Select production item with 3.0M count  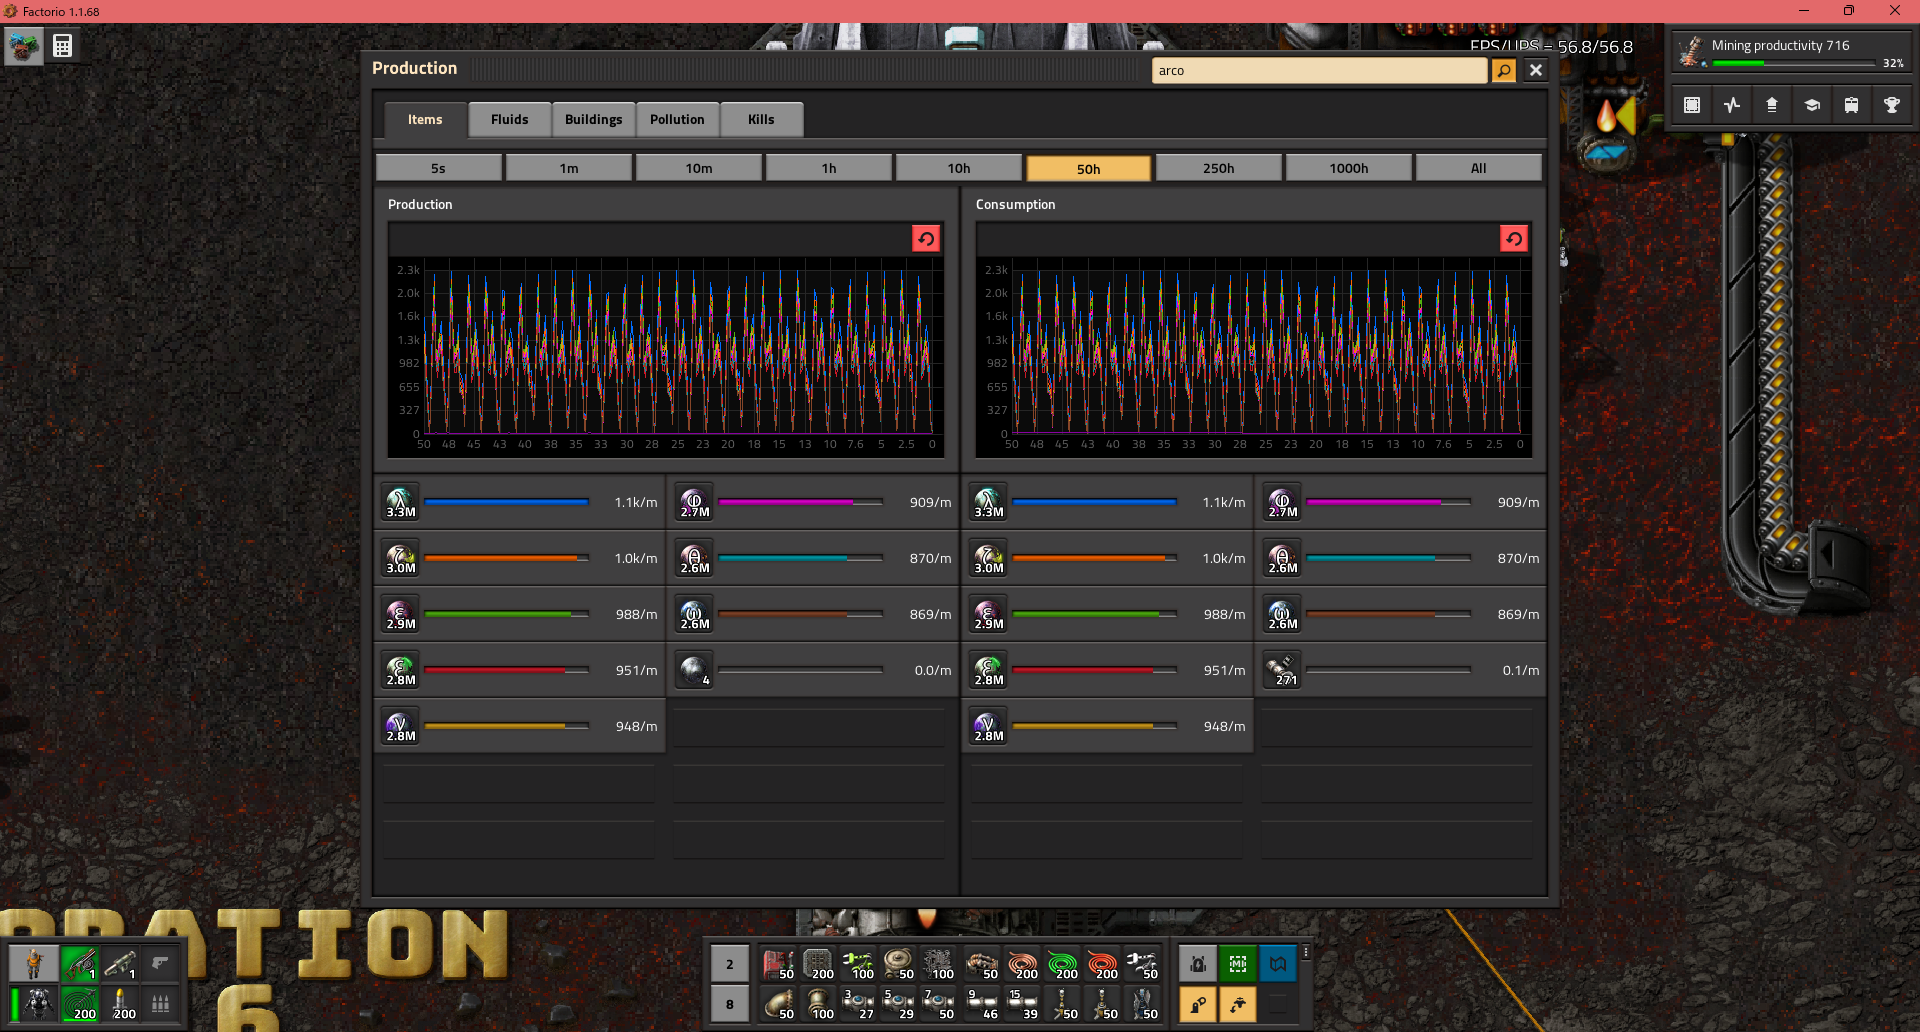[401, 558]
